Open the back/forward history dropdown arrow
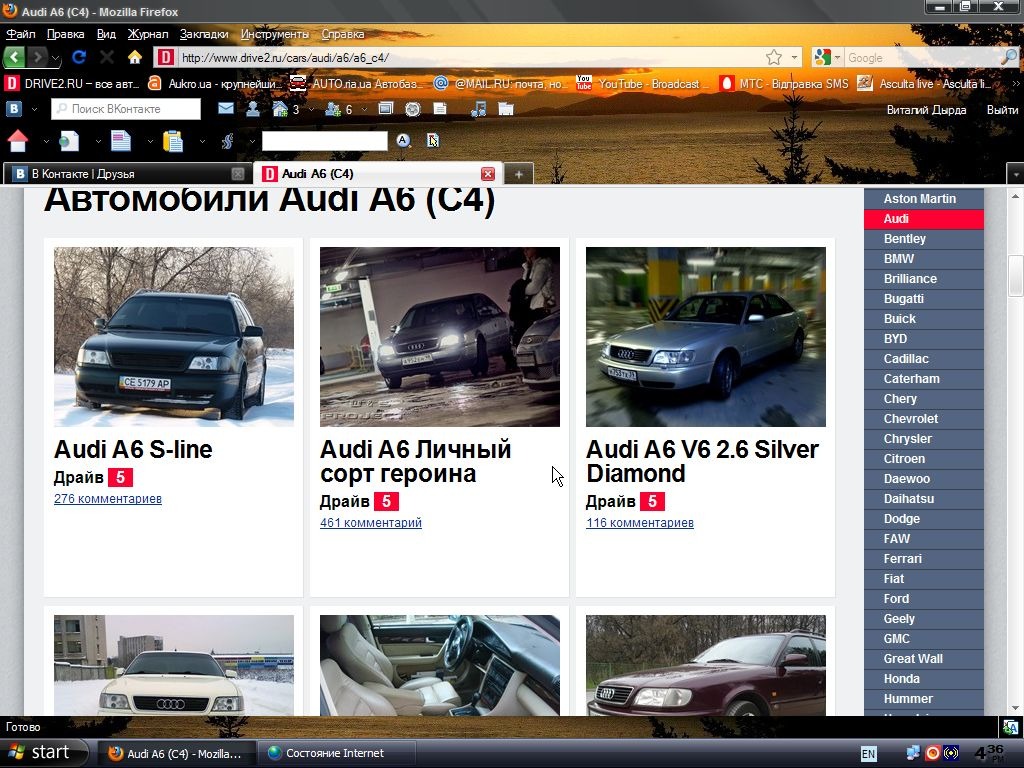The width and height of the screenshot is (1024, 768). pos(56,58)
